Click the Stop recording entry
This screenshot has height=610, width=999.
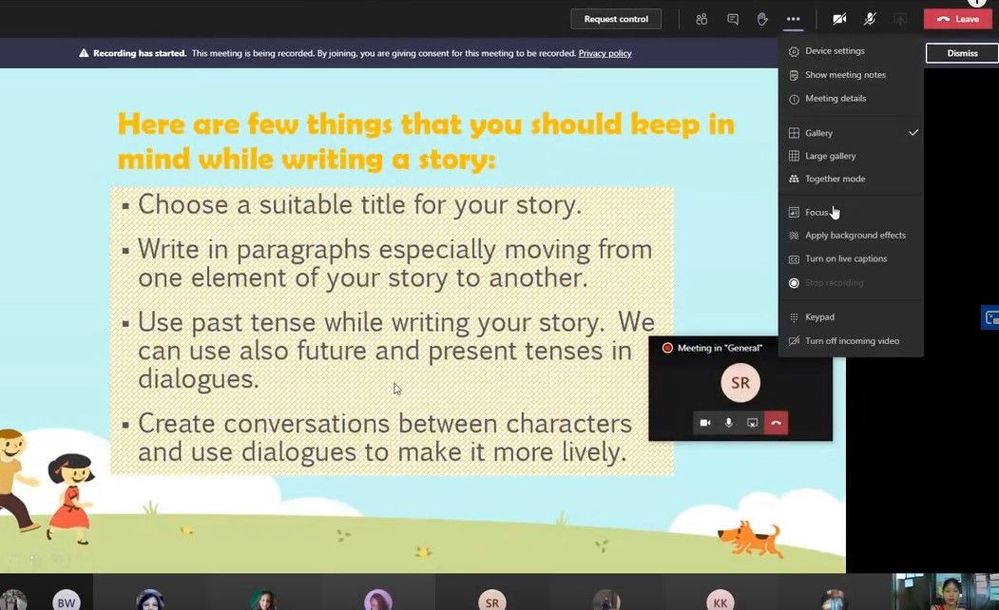pos(851,283)
